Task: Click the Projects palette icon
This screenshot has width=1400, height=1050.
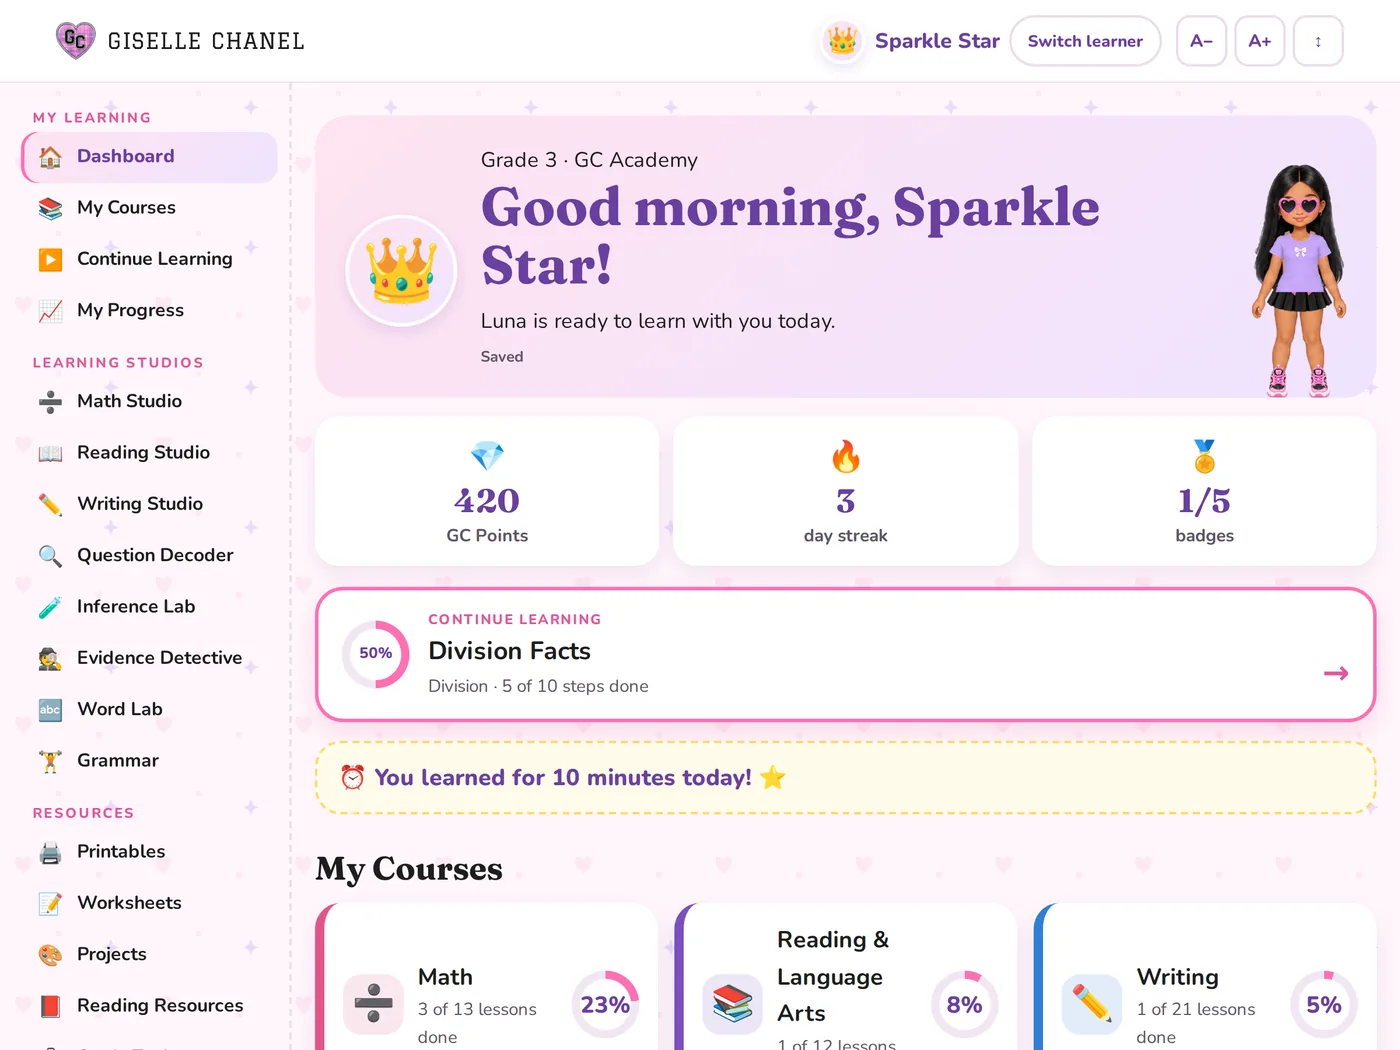Action: pyautogui.click(x=50, y=955)
